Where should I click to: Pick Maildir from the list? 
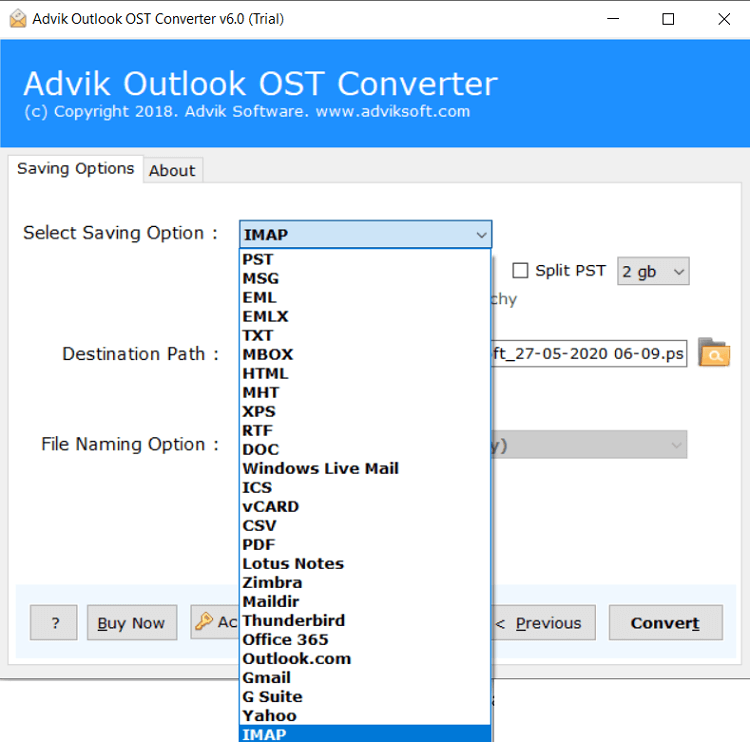tap(365, 601)
